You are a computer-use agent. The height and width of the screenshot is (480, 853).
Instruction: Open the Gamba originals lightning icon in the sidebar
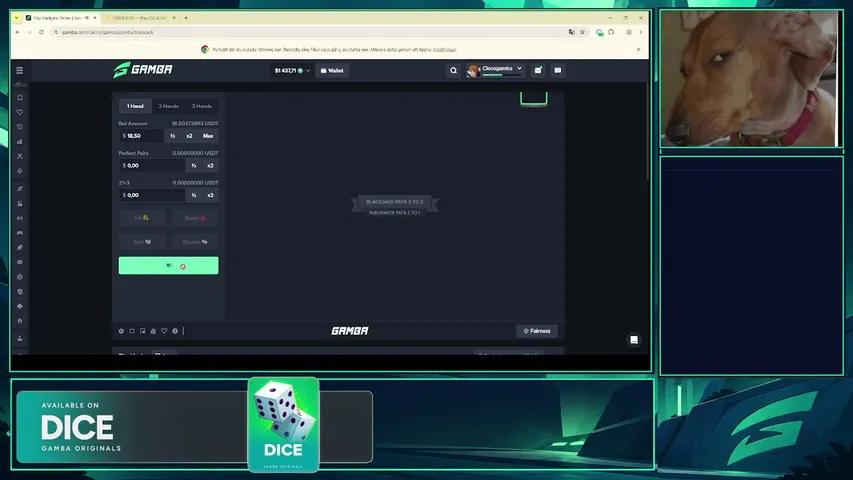click(20, 189)
